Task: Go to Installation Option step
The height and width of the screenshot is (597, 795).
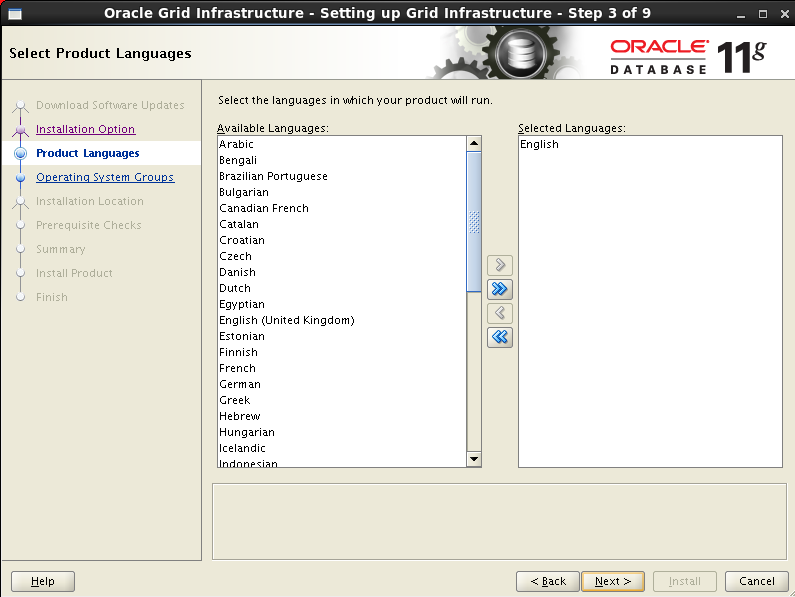Action: pyautogui.click(x=85, y=129)
